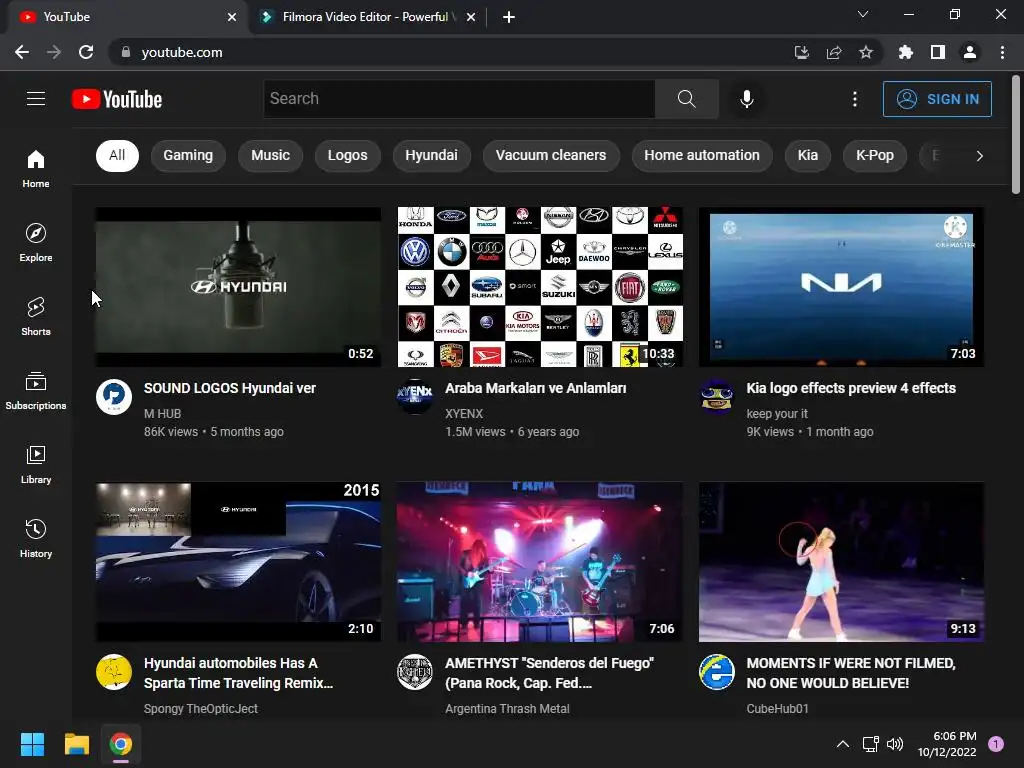Image resolution: width=1024 pixels, height=768 pixels.
Task: Go to Home in sidebar
Action: [x=36, y=168]
